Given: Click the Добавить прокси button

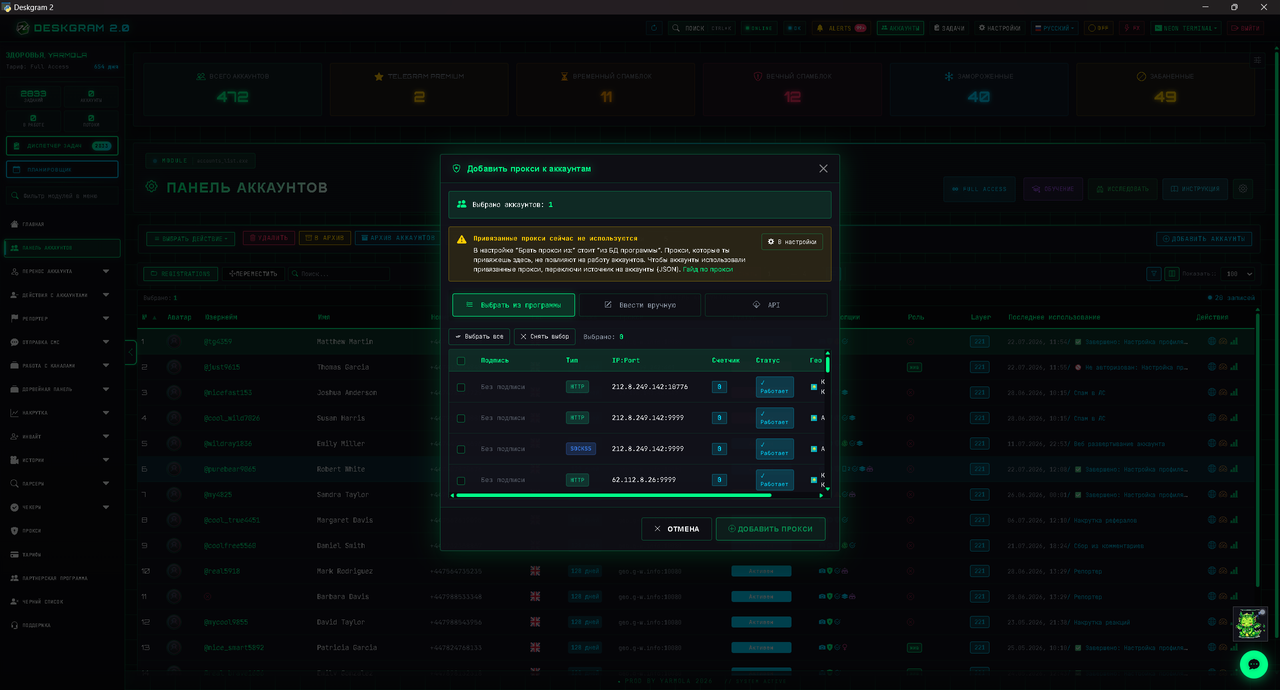Looking at the screenshot, I should point(771,529).
